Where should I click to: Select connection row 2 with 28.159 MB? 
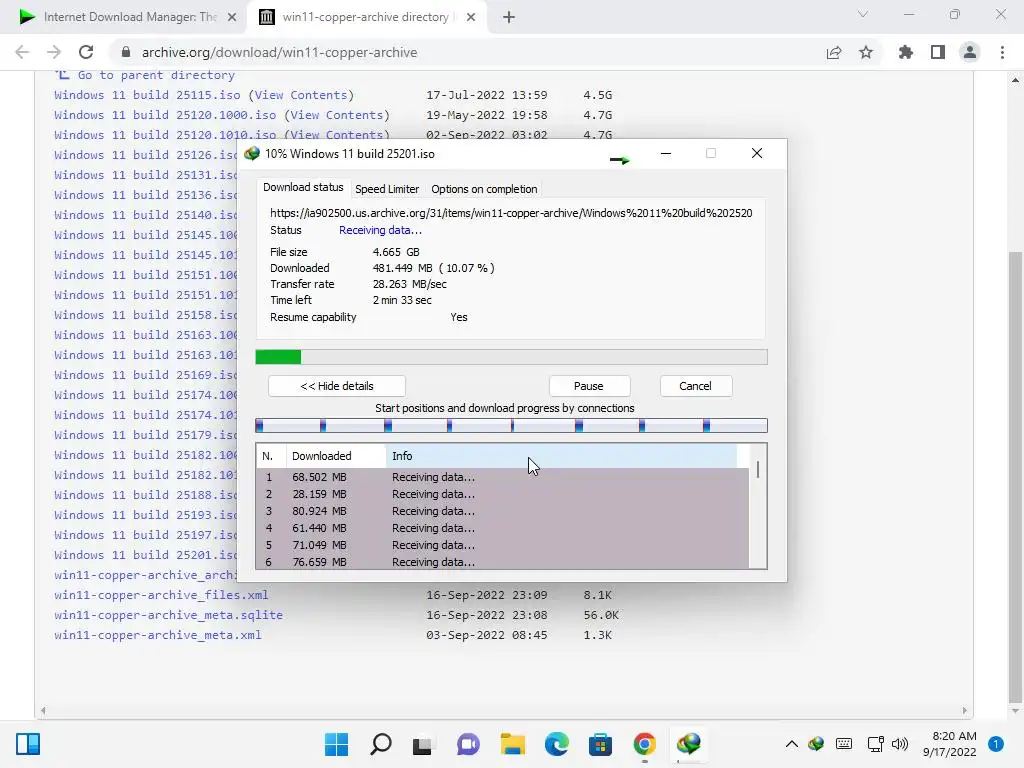point(502,494)
